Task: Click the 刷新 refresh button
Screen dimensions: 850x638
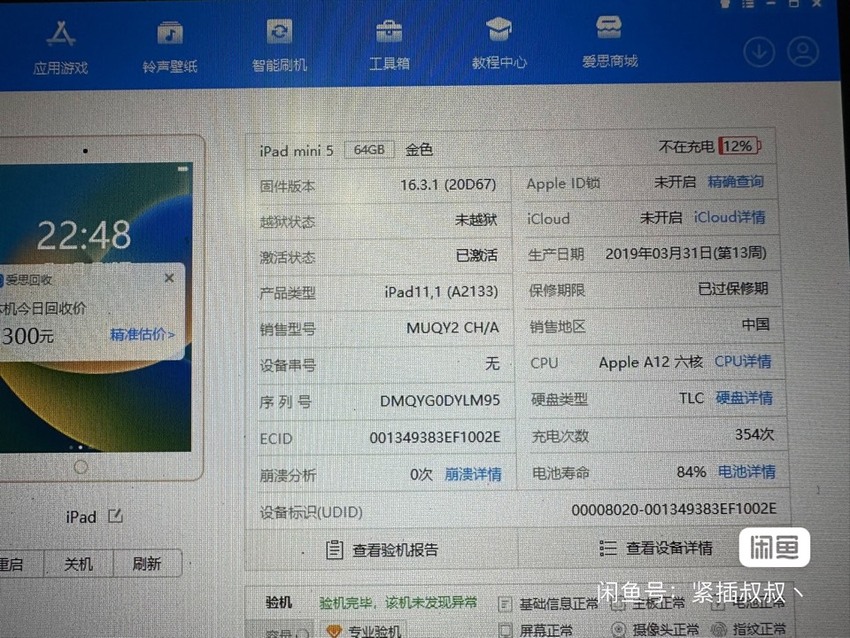Action: point(147,564)
